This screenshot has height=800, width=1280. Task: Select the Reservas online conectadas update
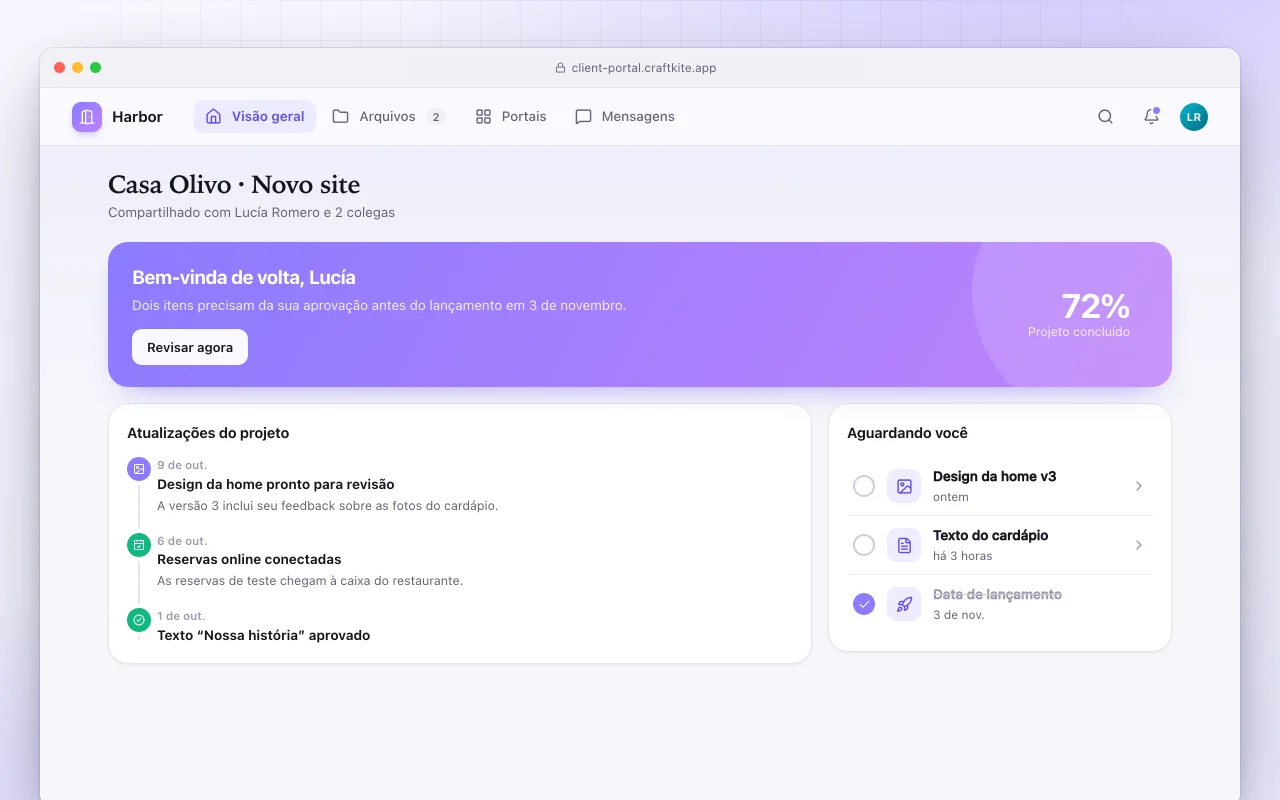click(x=249, y=559)
